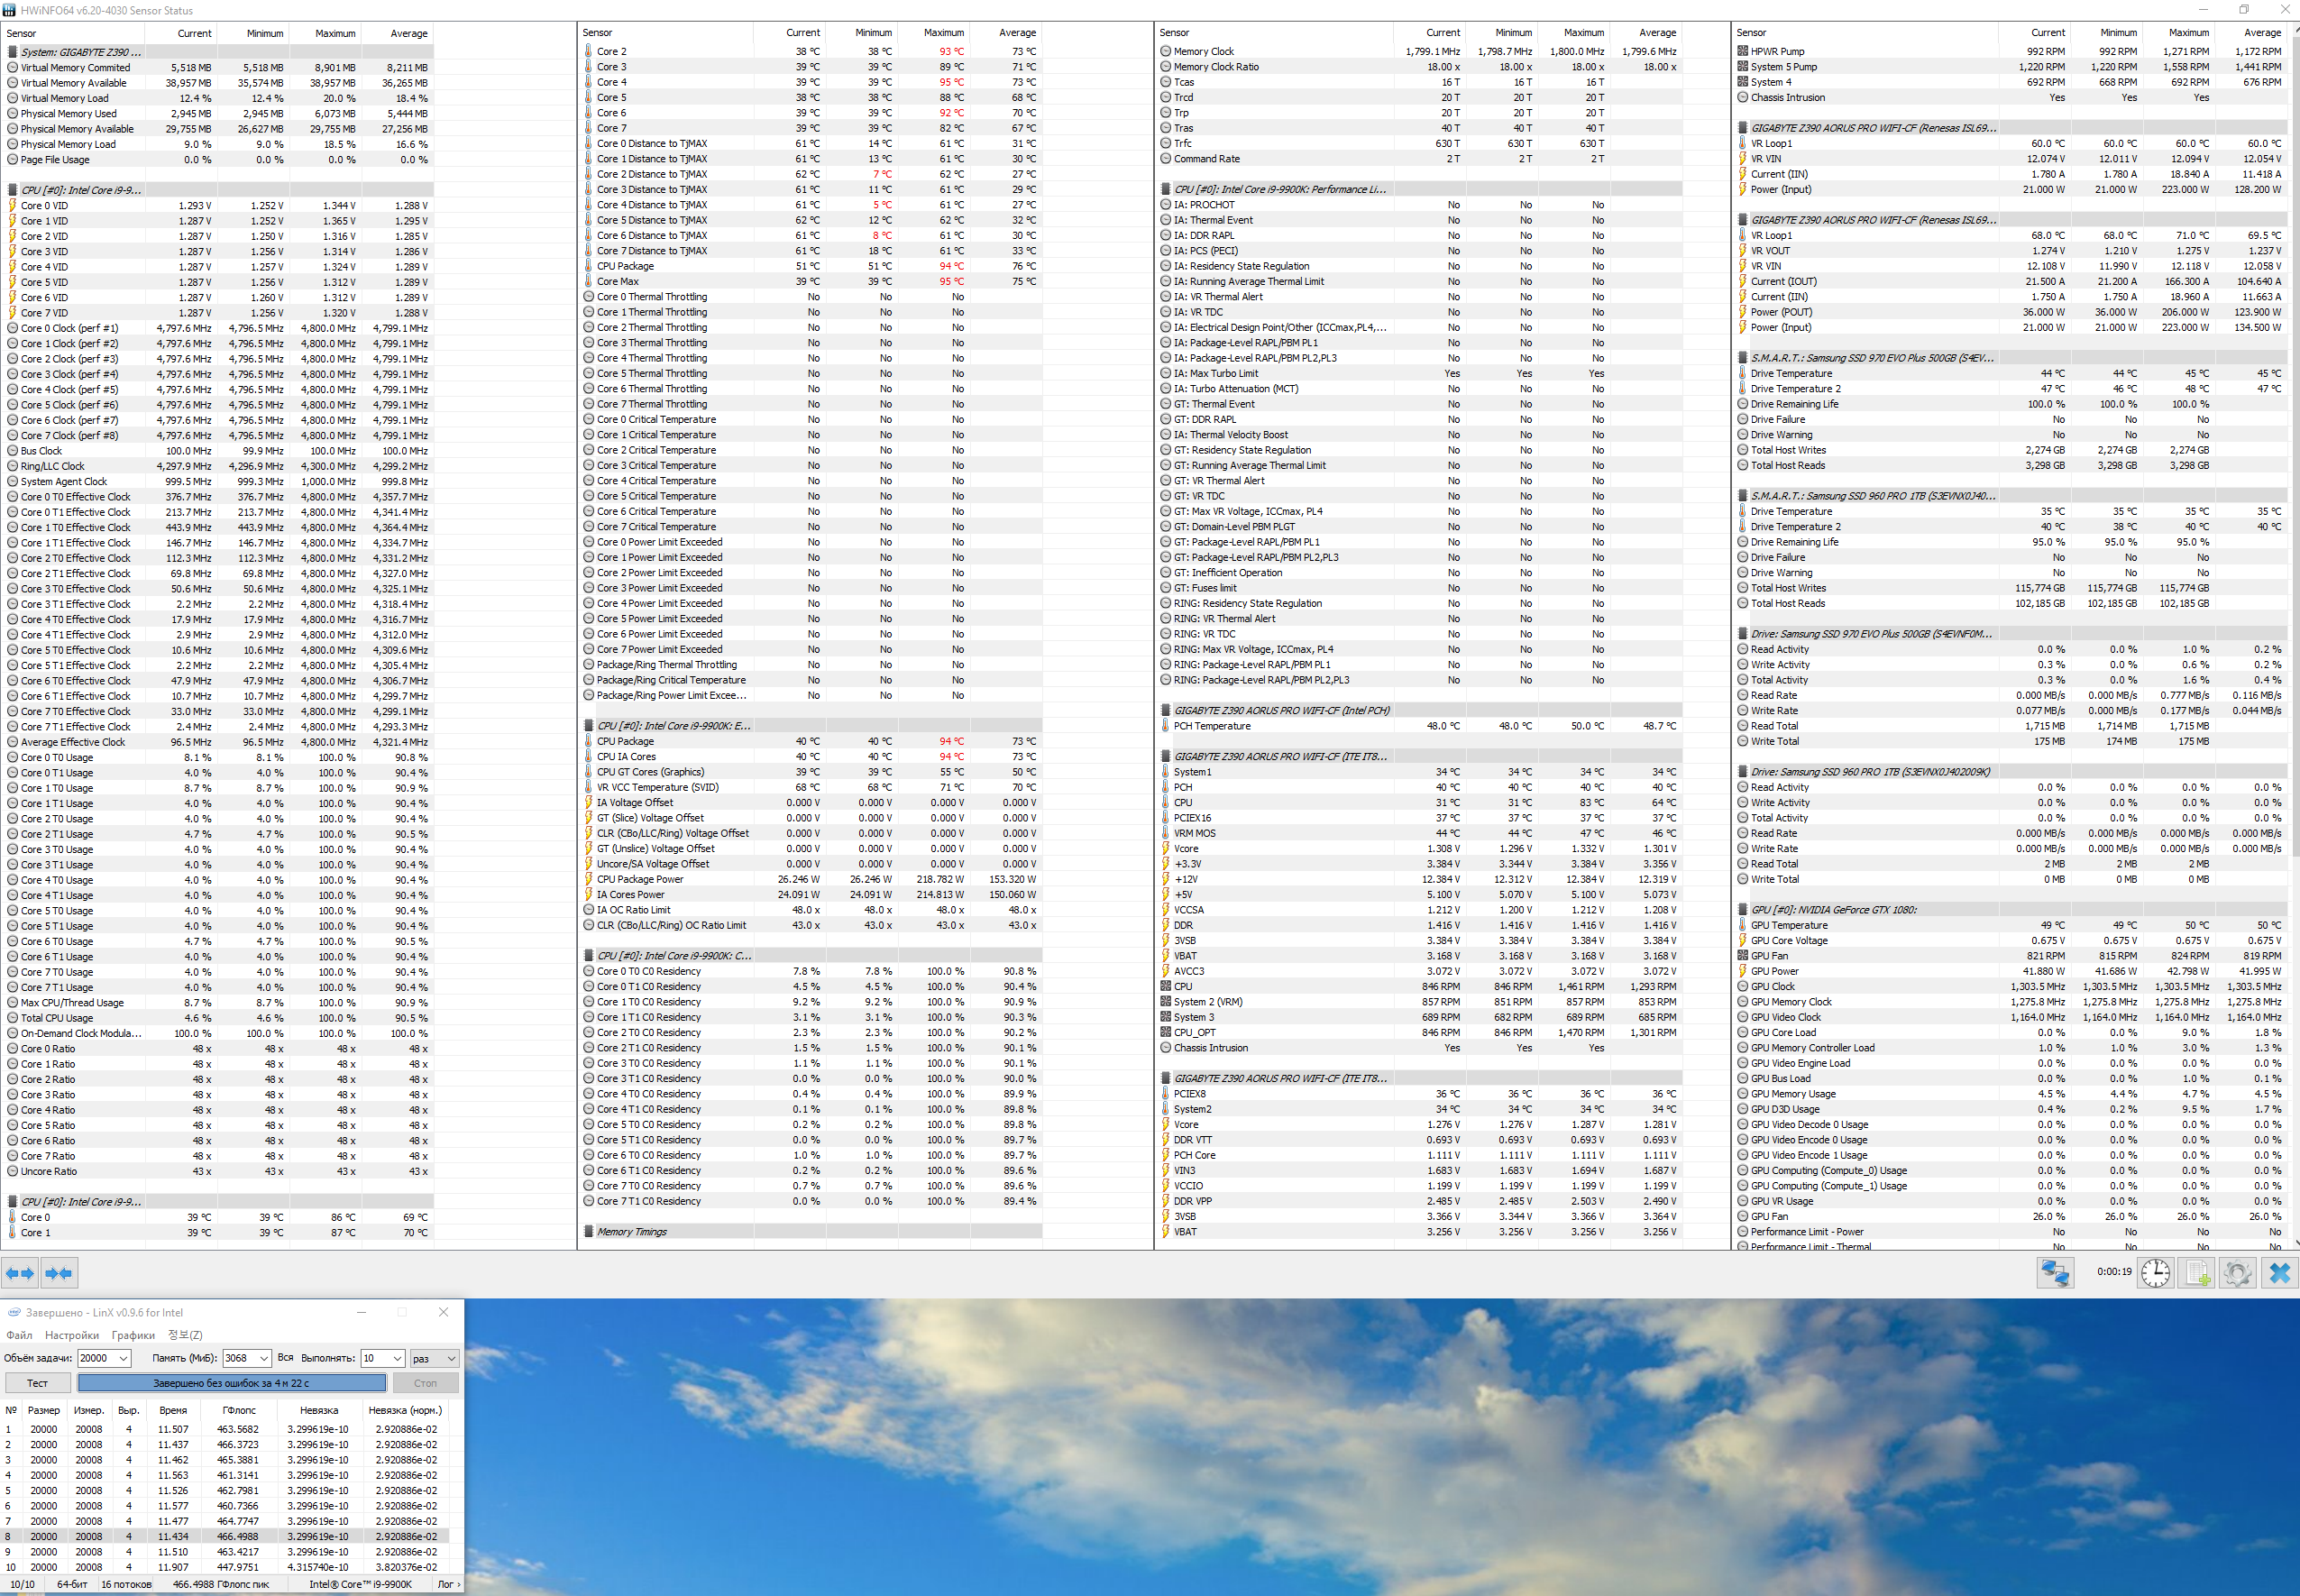Click the Вся memory link
The height and width of the screenshot is (1596, 2300).
pyautogui.click(x=285, y=1357)
